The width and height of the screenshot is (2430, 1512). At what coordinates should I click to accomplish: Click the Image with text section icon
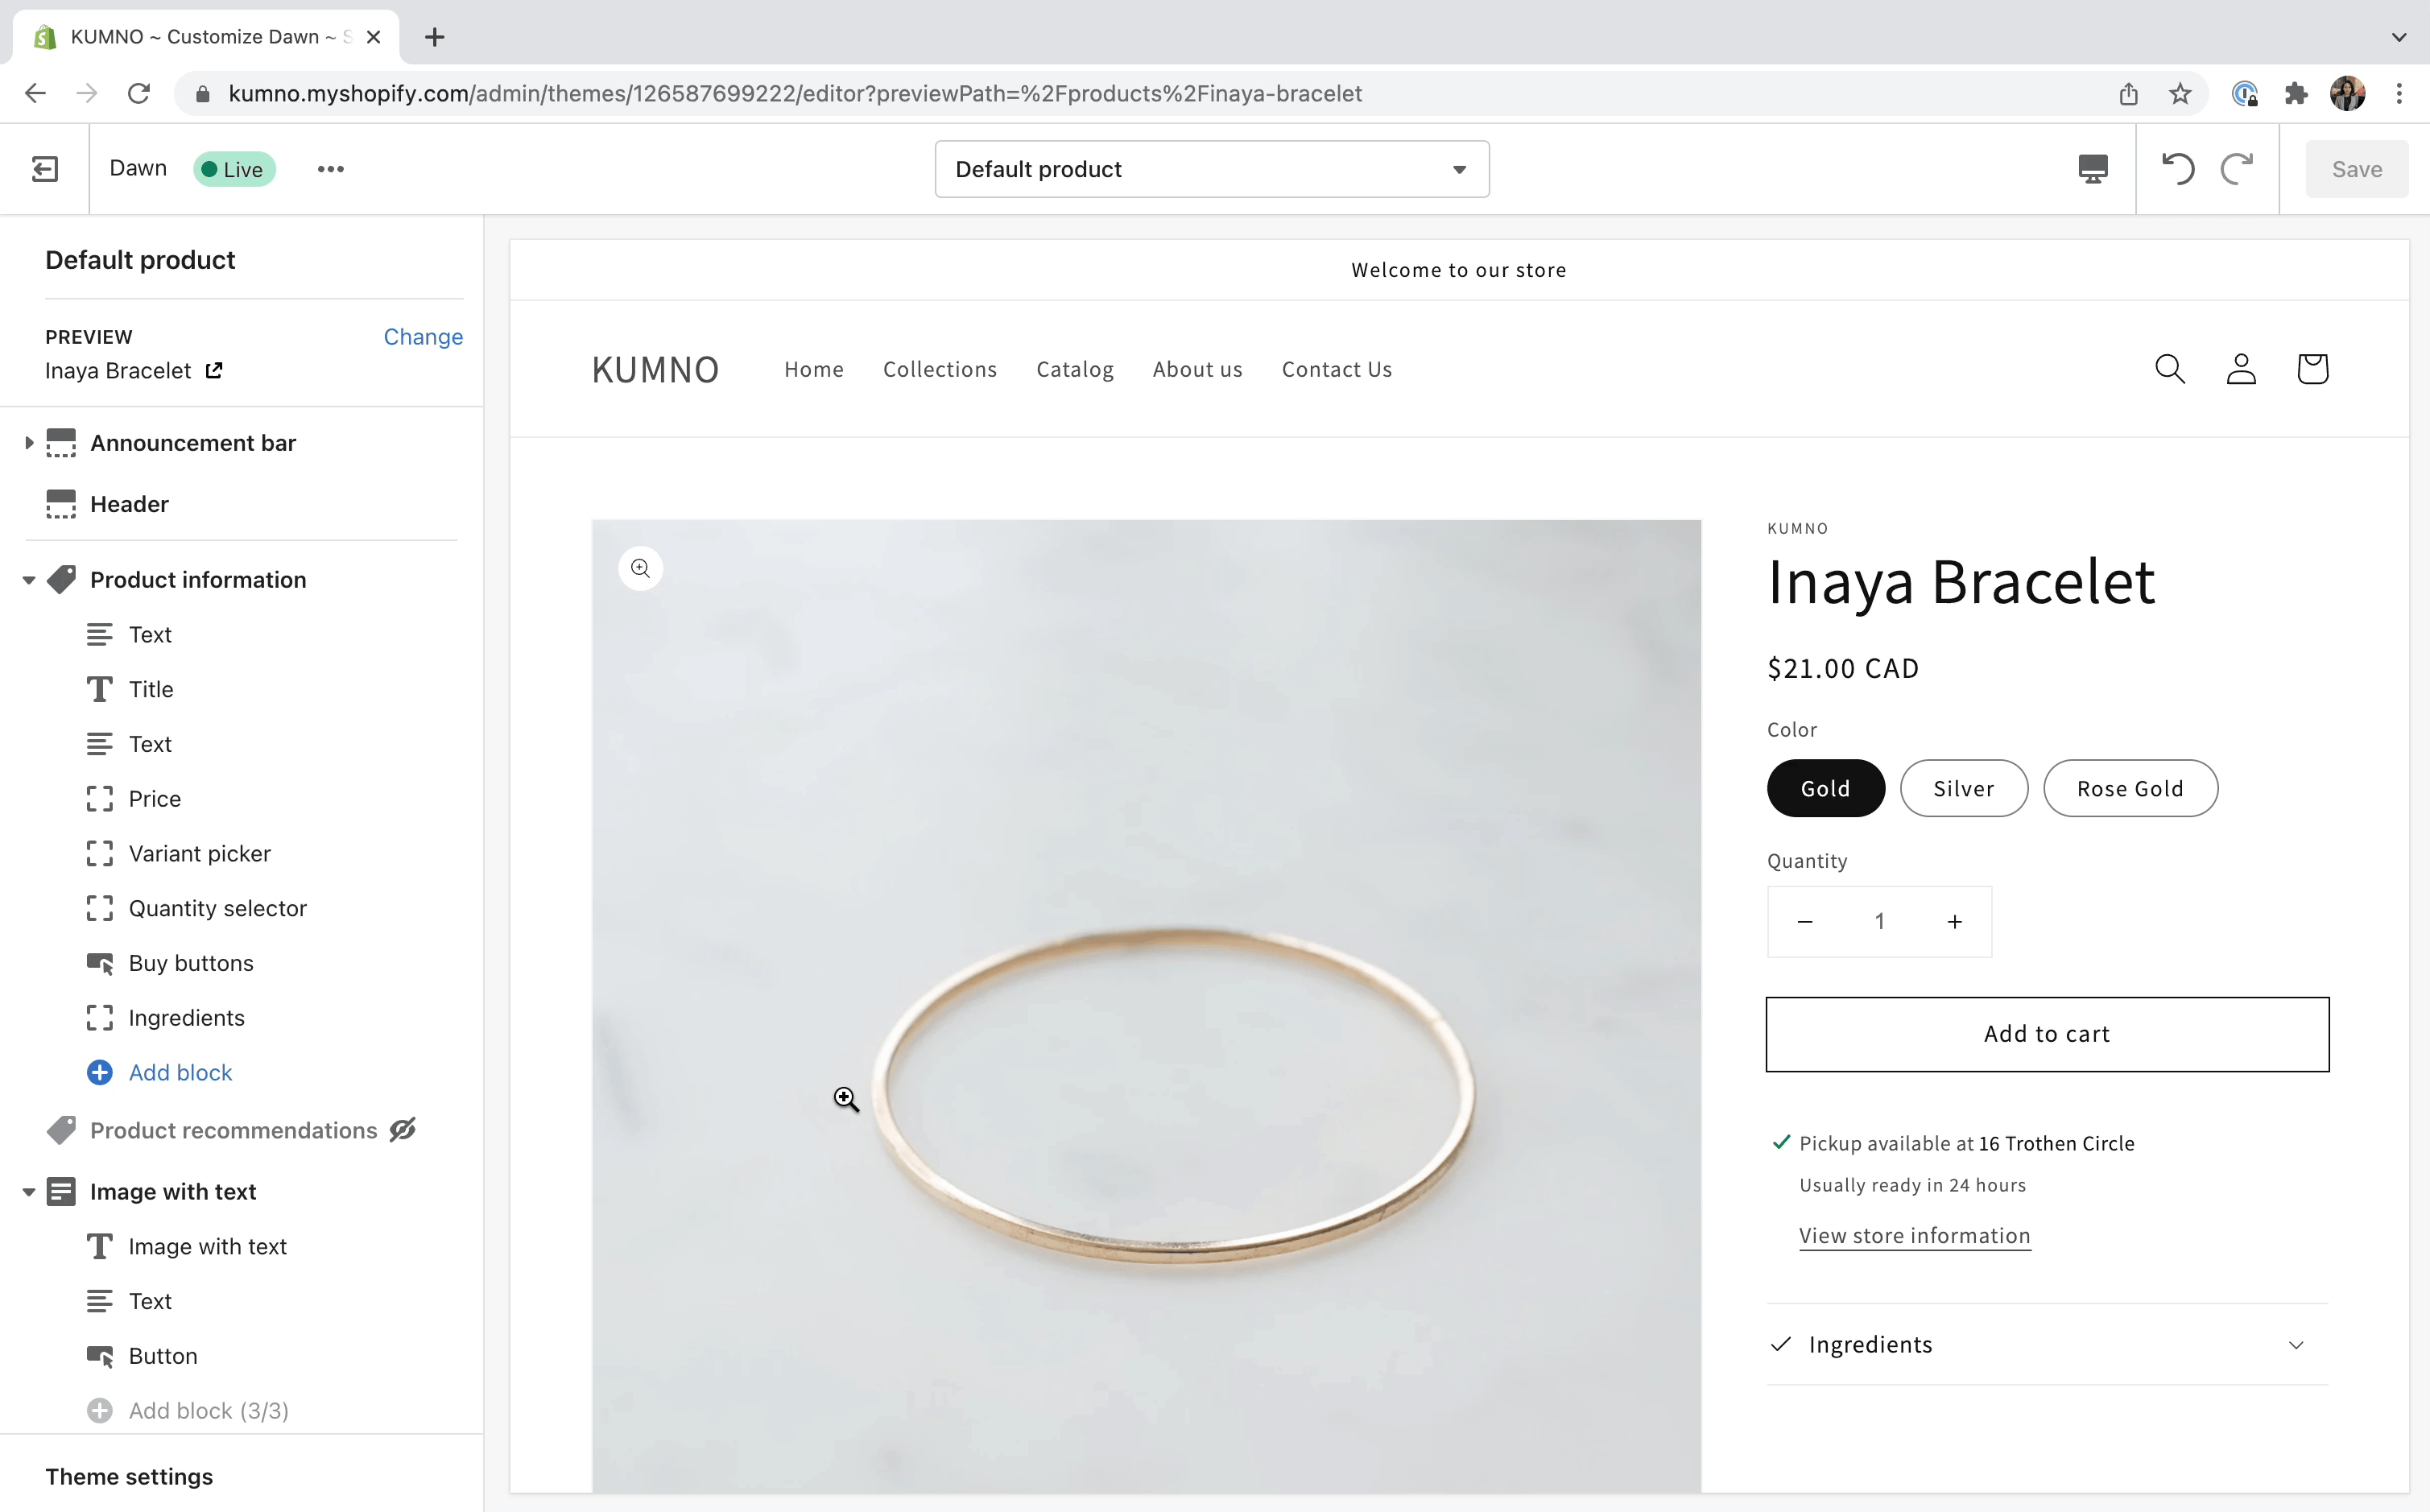pos(61,1192)
